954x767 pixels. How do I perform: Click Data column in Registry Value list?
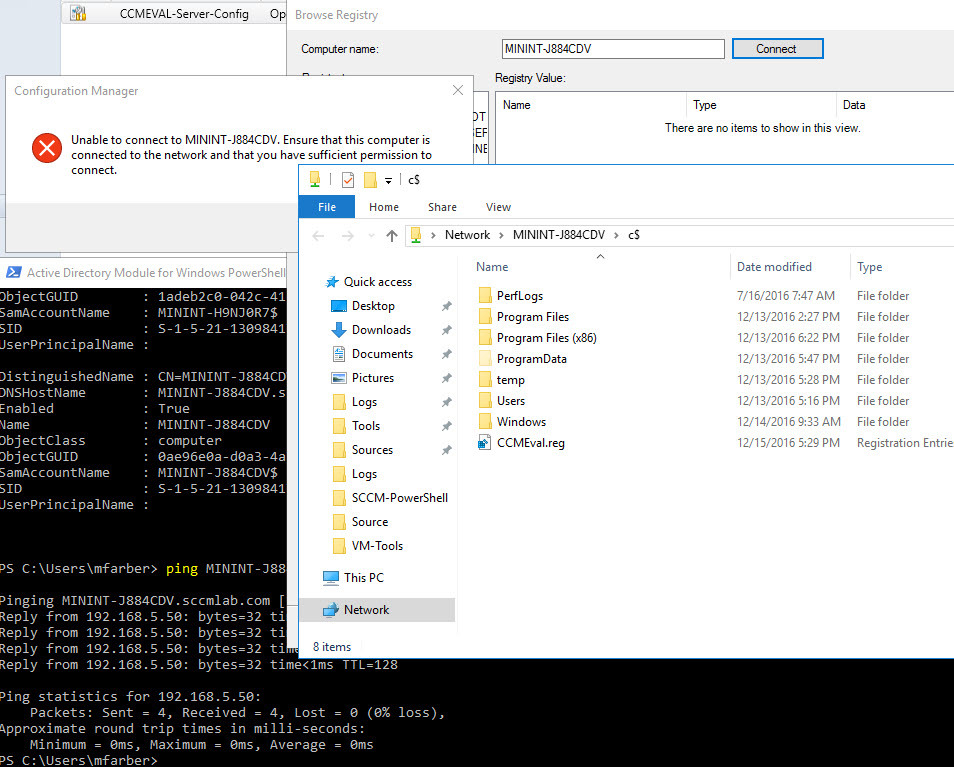854,105
